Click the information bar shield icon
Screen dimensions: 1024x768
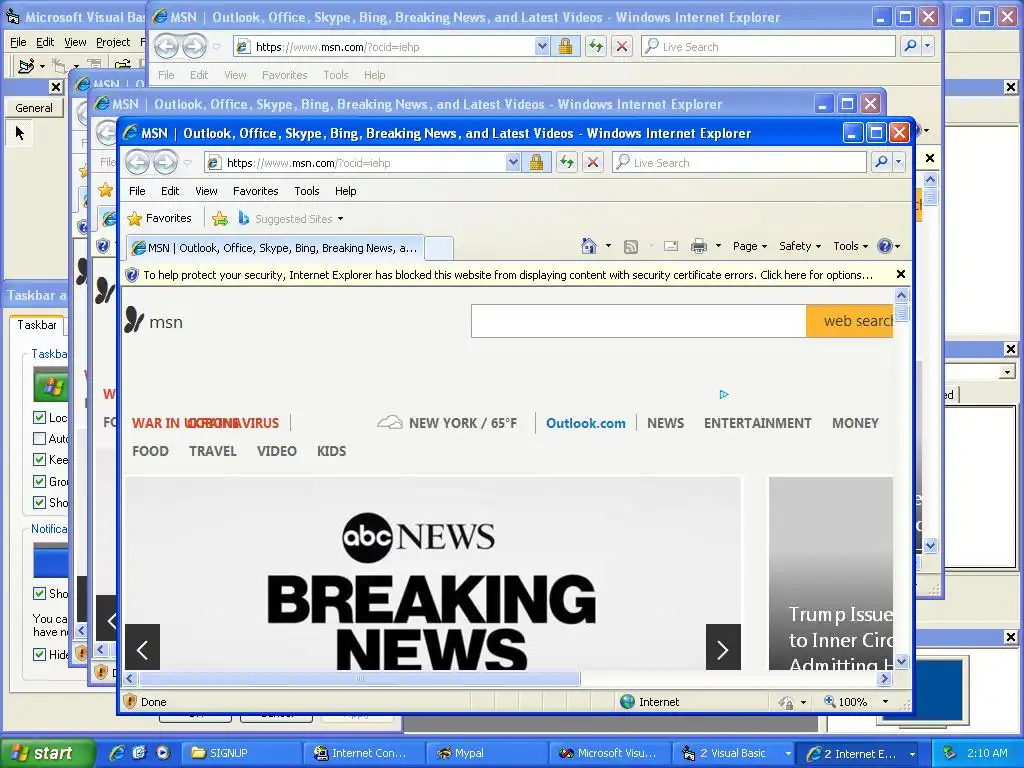point(131,275)
